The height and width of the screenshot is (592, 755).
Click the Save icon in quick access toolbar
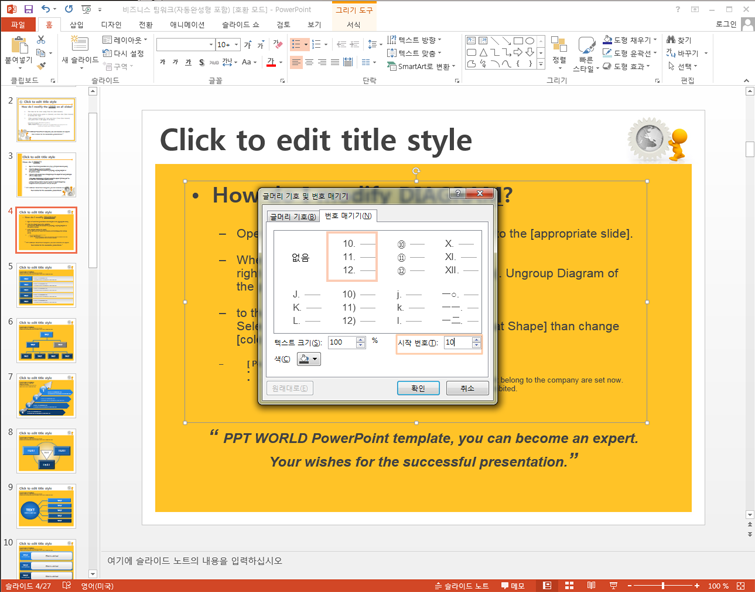(x=28, y=9)
